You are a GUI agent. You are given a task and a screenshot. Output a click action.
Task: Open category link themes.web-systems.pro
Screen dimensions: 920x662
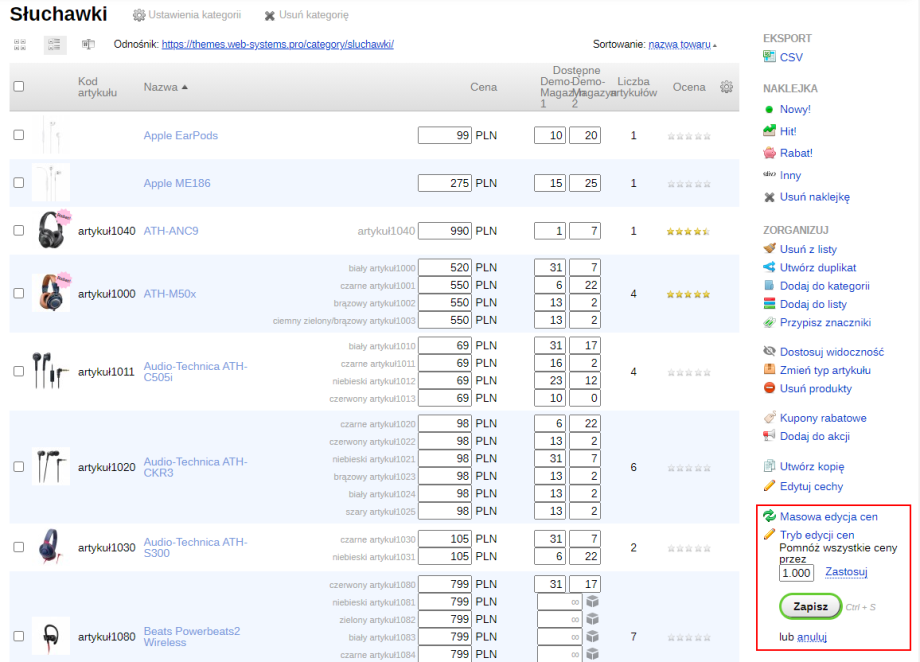point(278,45)
